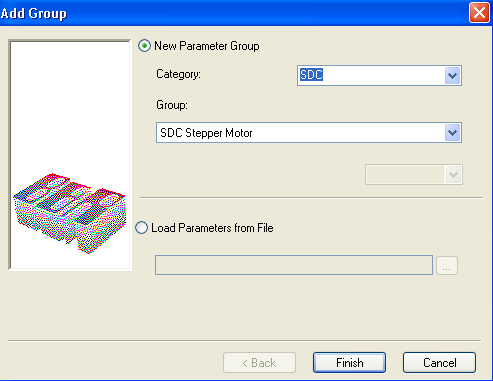The height and width of the screenshot is (381, 493).
Task: Click the Finish button
Action: pyautogui.click(x=349, y=363)
